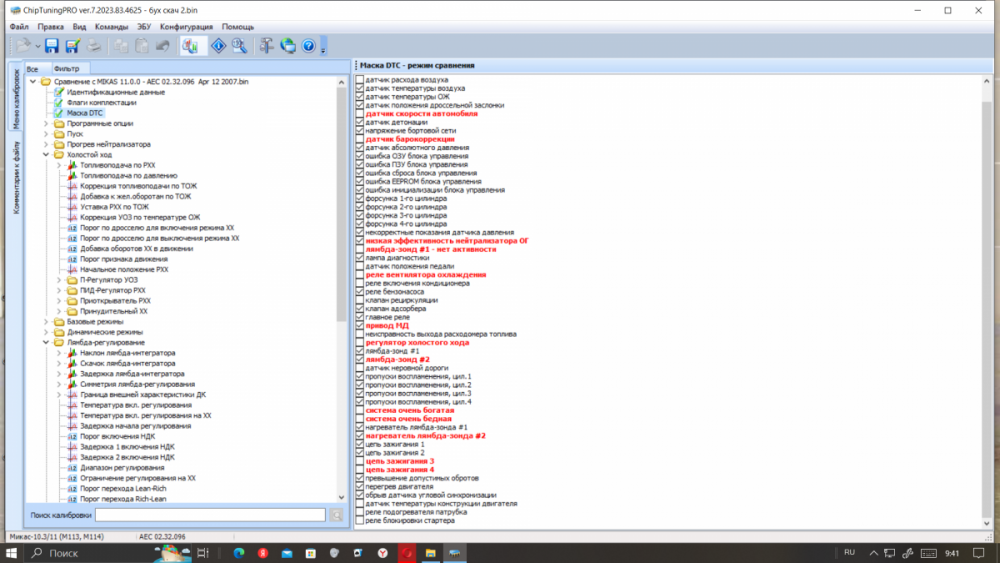
Task: Click the magnifier search toolbar icon
Action: click(x=239, y=46)
